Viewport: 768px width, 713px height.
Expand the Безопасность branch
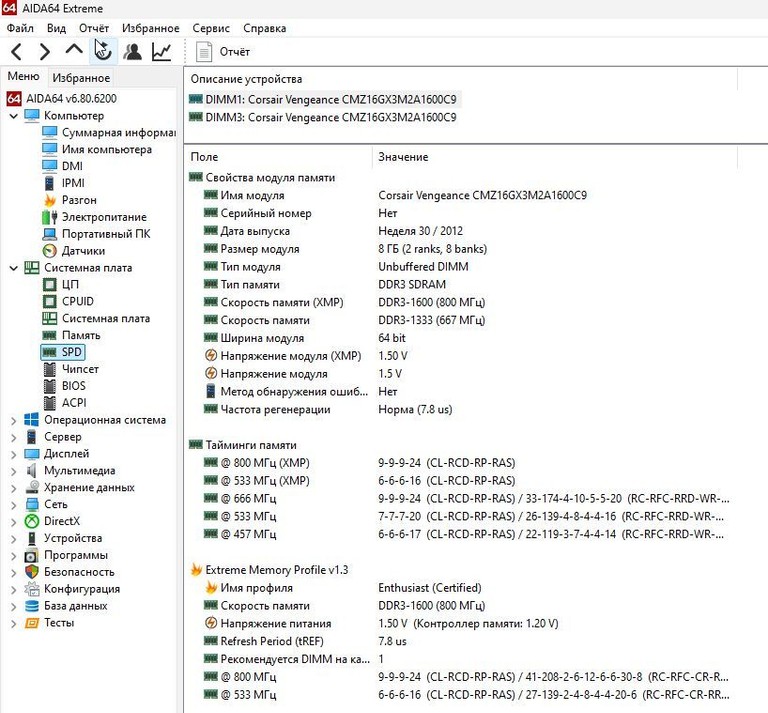click(14, 572)
